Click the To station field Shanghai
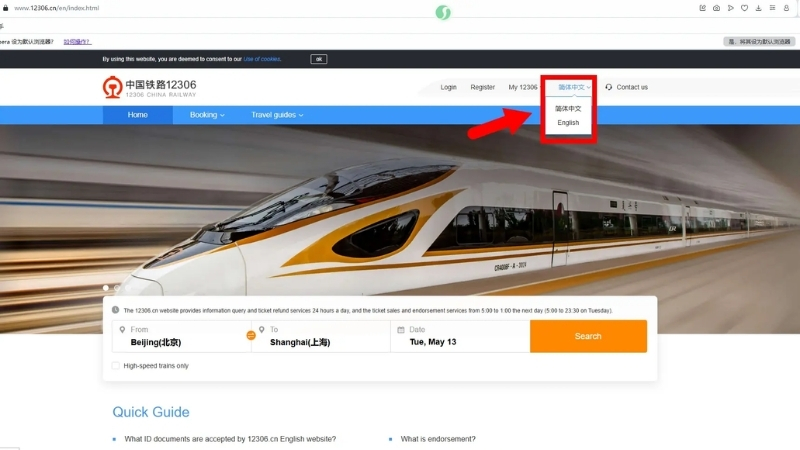 pos(321,336)
